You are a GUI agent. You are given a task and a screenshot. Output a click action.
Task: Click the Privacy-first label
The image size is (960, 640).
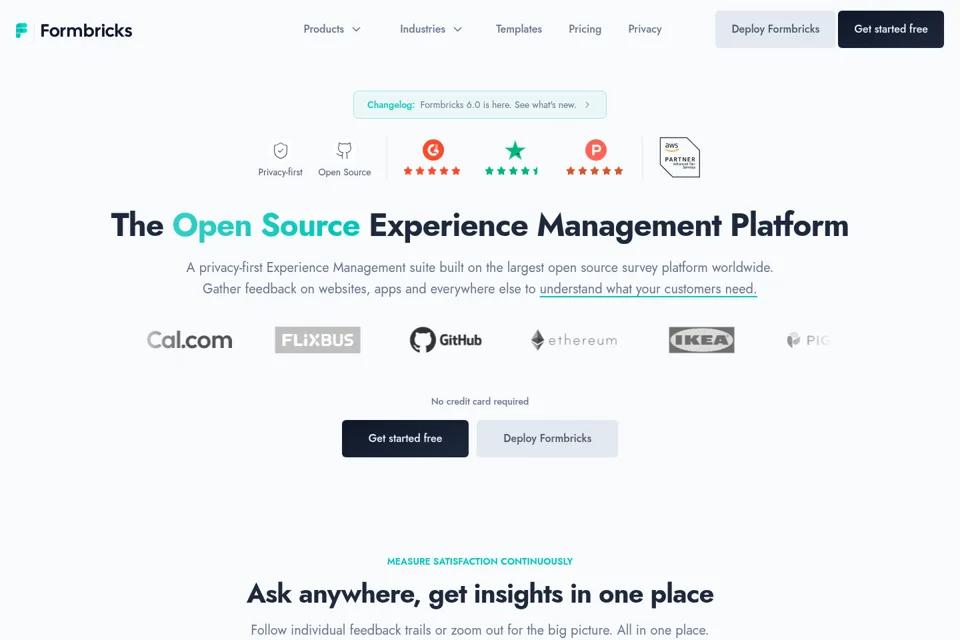point(280,172)
